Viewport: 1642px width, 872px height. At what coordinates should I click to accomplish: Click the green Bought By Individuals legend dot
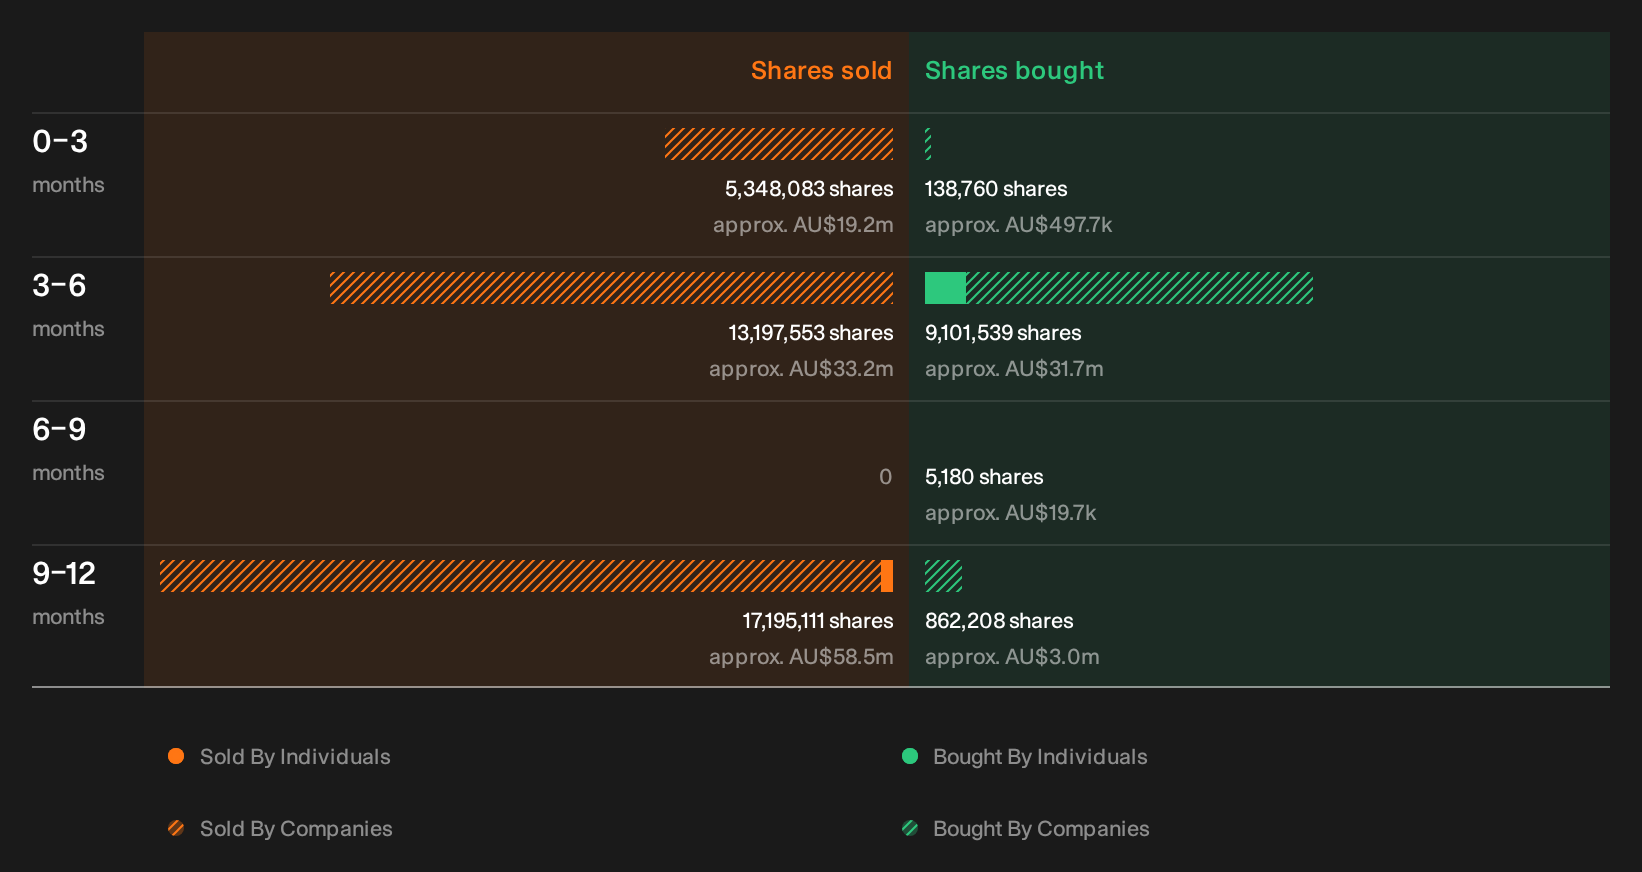tap(910, 756)
